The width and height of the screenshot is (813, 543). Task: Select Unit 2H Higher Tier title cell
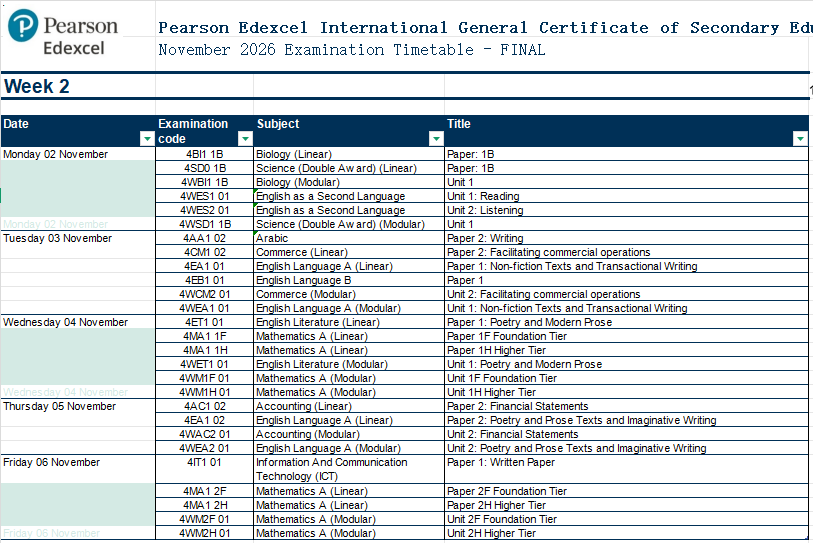point(626,533)
